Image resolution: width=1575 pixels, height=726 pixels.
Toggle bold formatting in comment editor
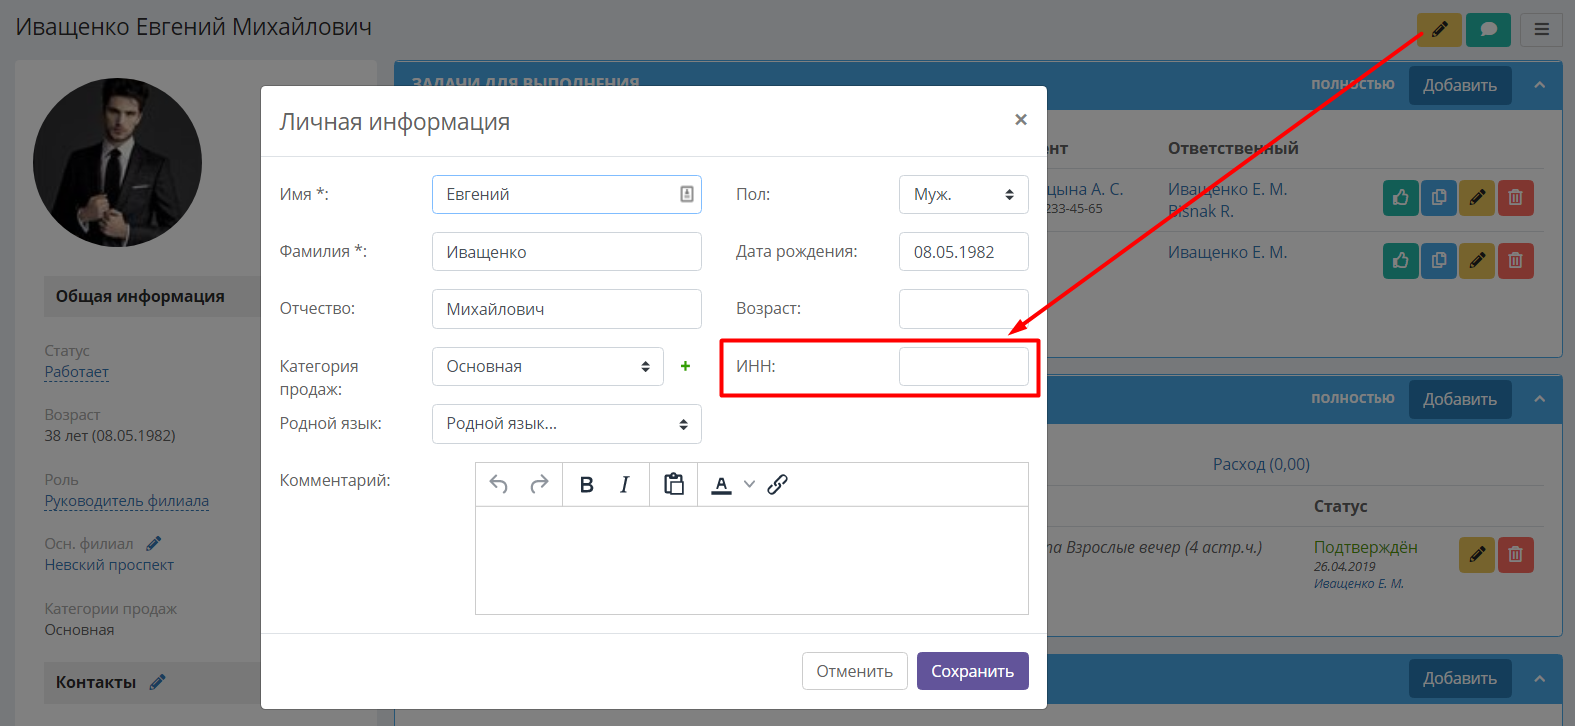click(x=587, y=485)
